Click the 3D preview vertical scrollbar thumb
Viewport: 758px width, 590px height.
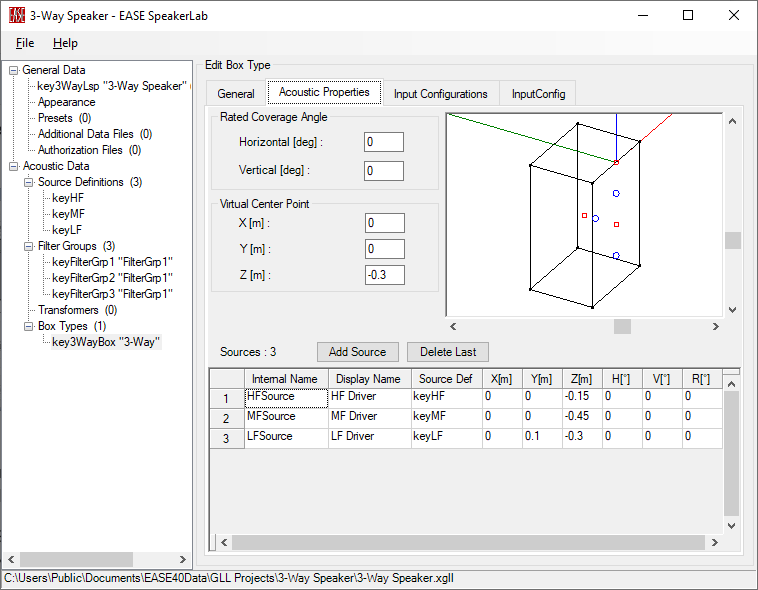click(x=733, y=240)
